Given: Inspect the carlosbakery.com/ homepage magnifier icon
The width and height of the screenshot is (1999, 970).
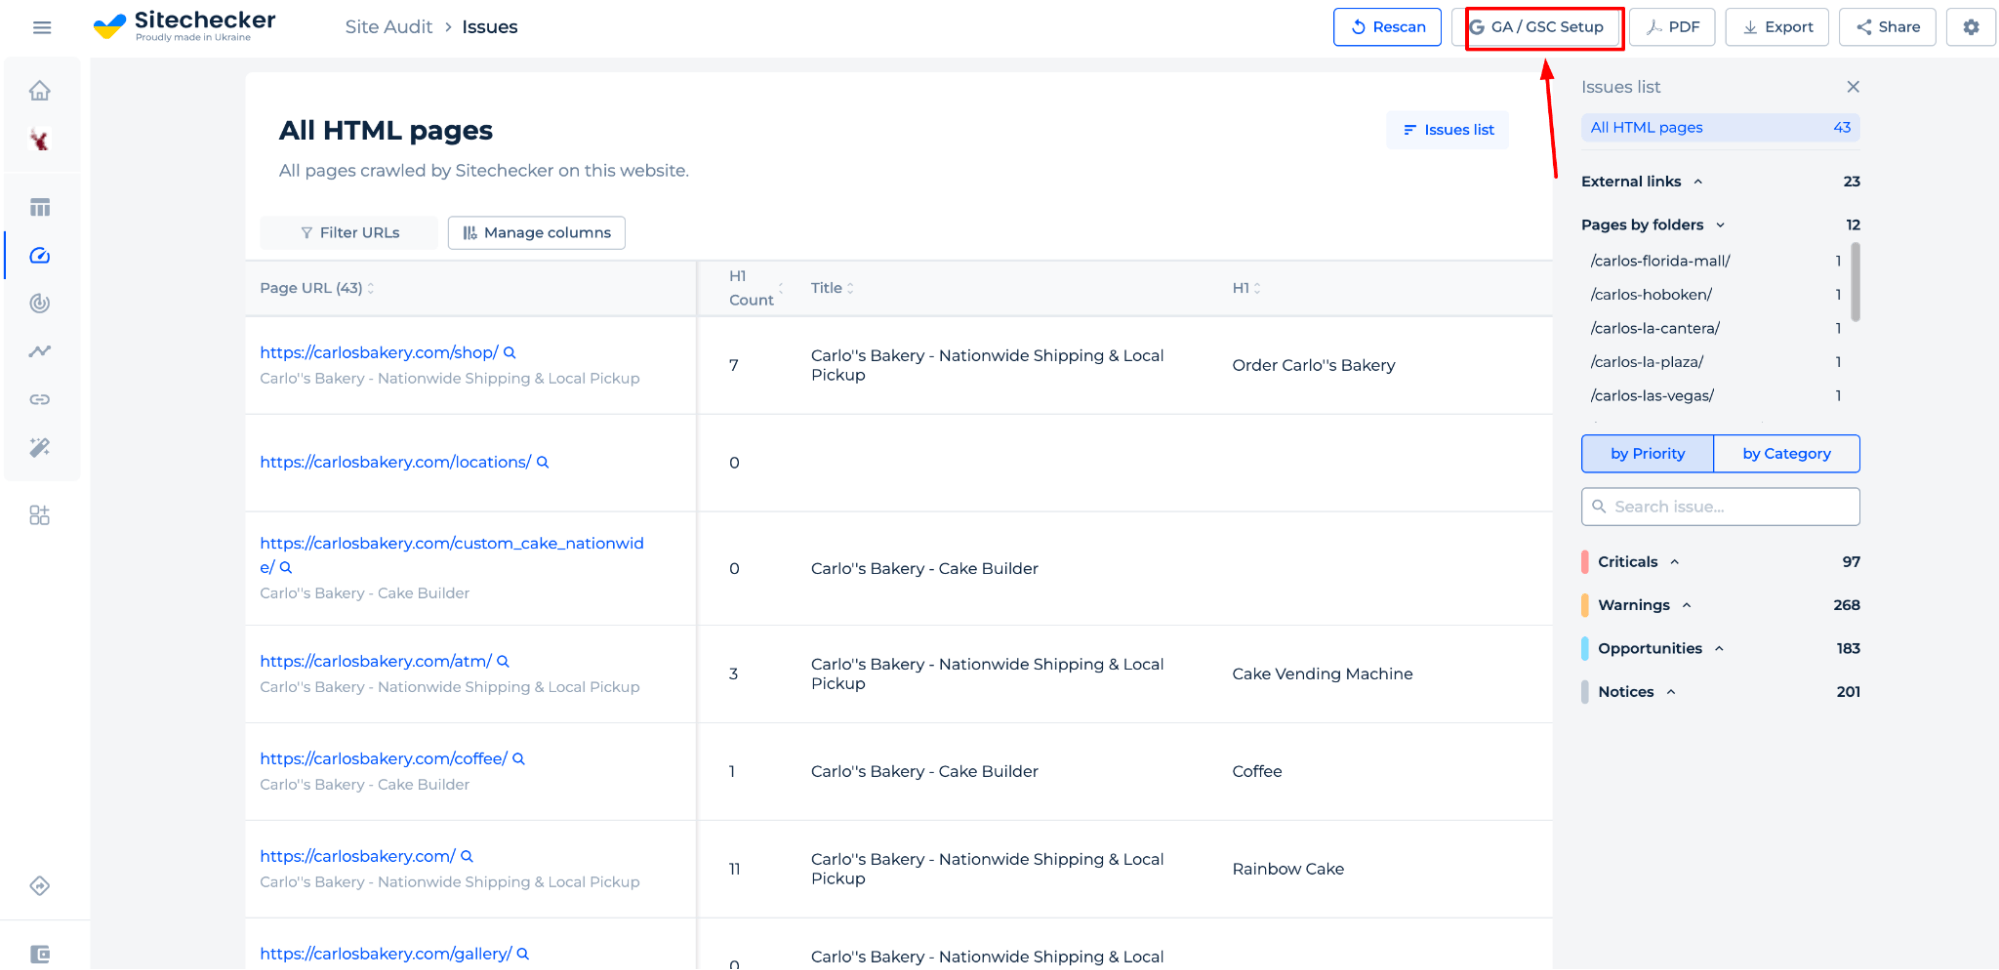Looking at the screenshot, I should (x=466, y=857).
